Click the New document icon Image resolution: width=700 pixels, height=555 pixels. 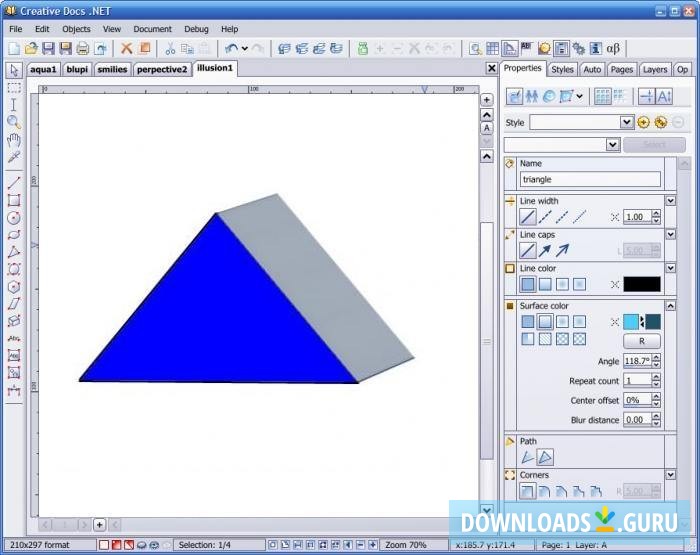(x=14, y=48)
